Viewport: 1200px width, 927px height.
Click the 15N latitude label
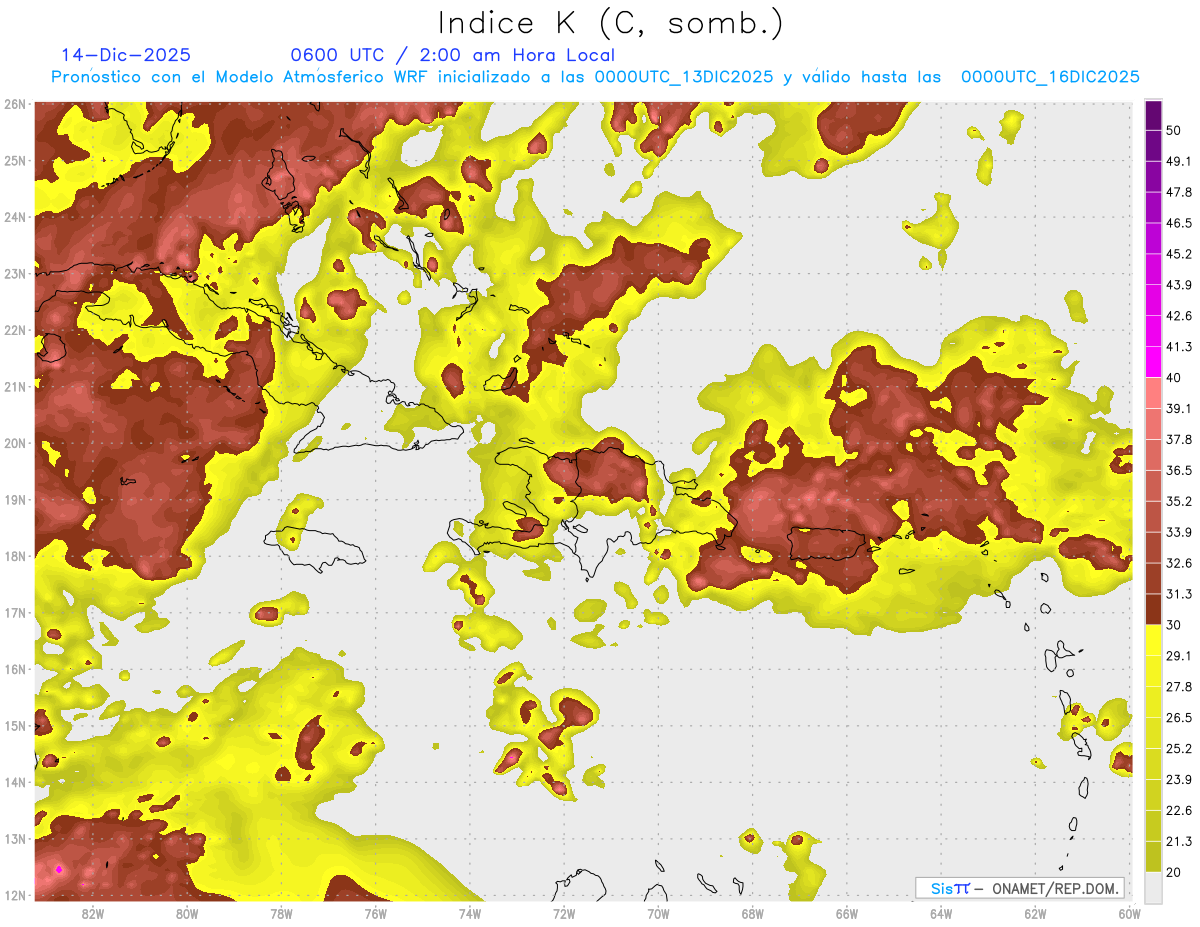coord(15,725)
